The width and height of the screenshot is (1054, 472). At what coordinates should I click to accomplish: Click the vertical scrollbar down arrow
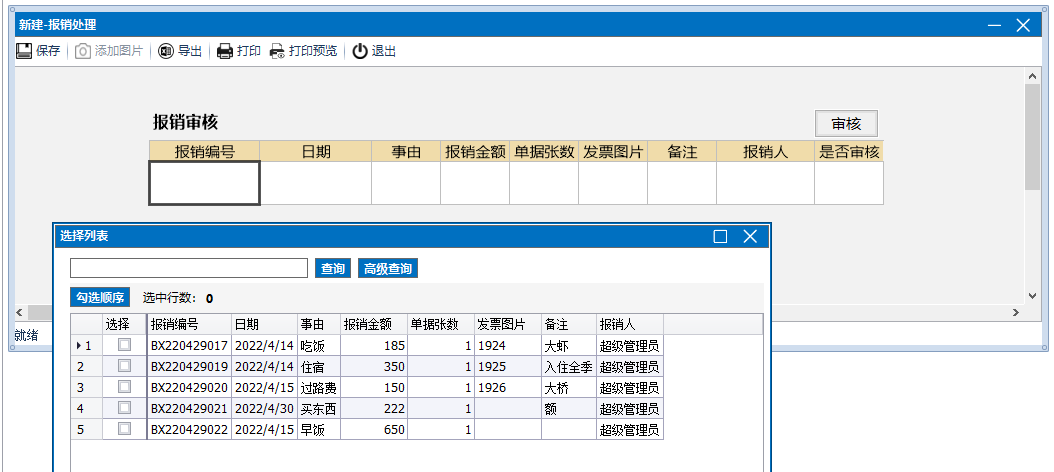1033,296
